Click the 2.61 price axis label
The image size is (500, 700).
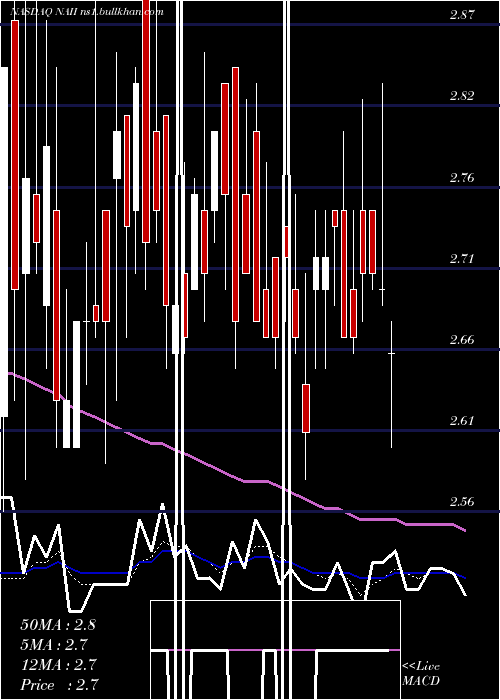click(x=462, y=421)
